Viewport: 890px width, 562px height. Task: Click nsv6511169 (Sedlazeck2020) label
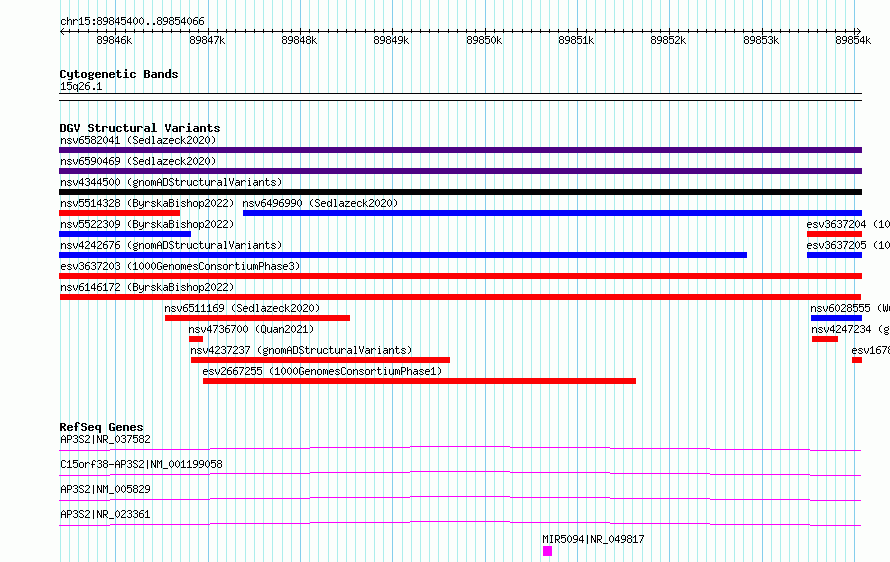(242, 308)
